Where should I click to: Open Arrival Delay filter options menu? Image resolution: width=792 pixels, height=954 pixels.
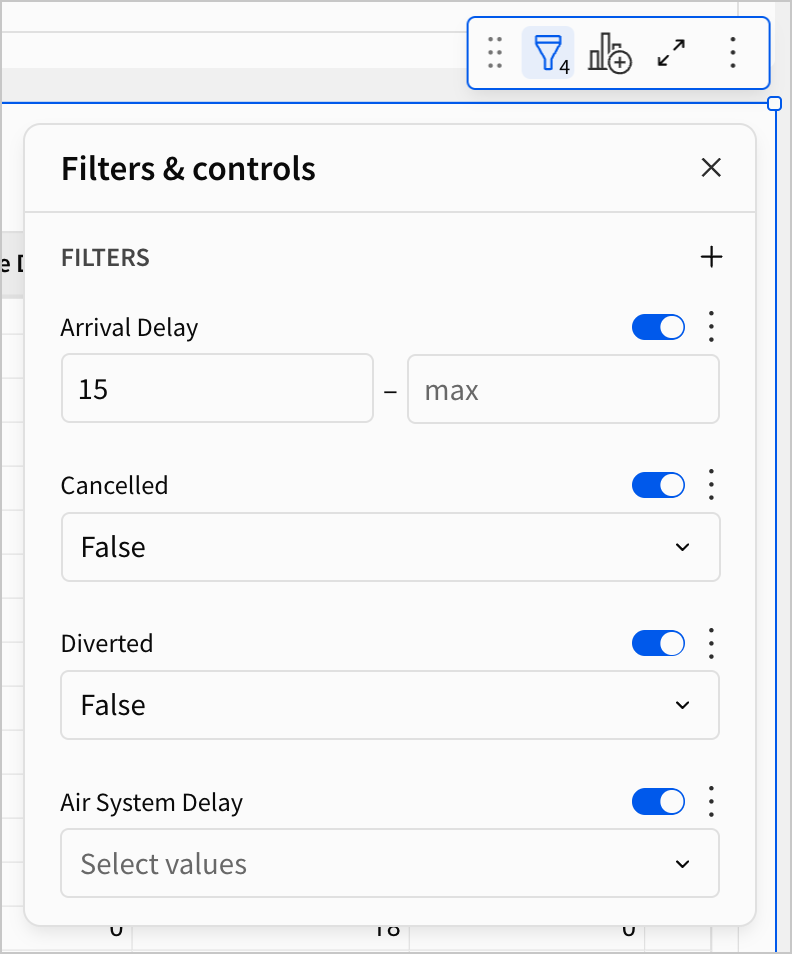point(712,327)
